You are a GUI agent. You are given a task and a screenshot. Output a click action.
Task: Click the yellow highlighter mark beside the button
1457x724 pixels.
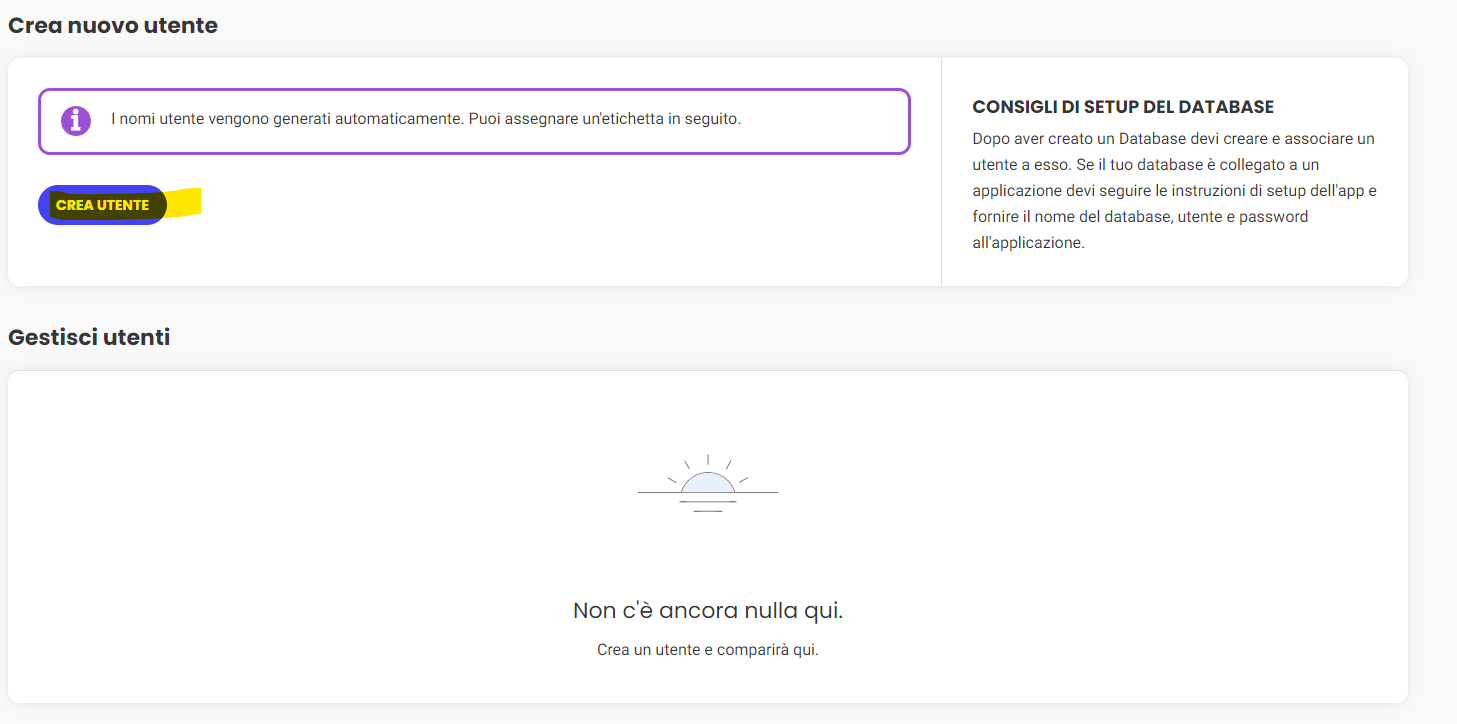(x=184, y=202)
